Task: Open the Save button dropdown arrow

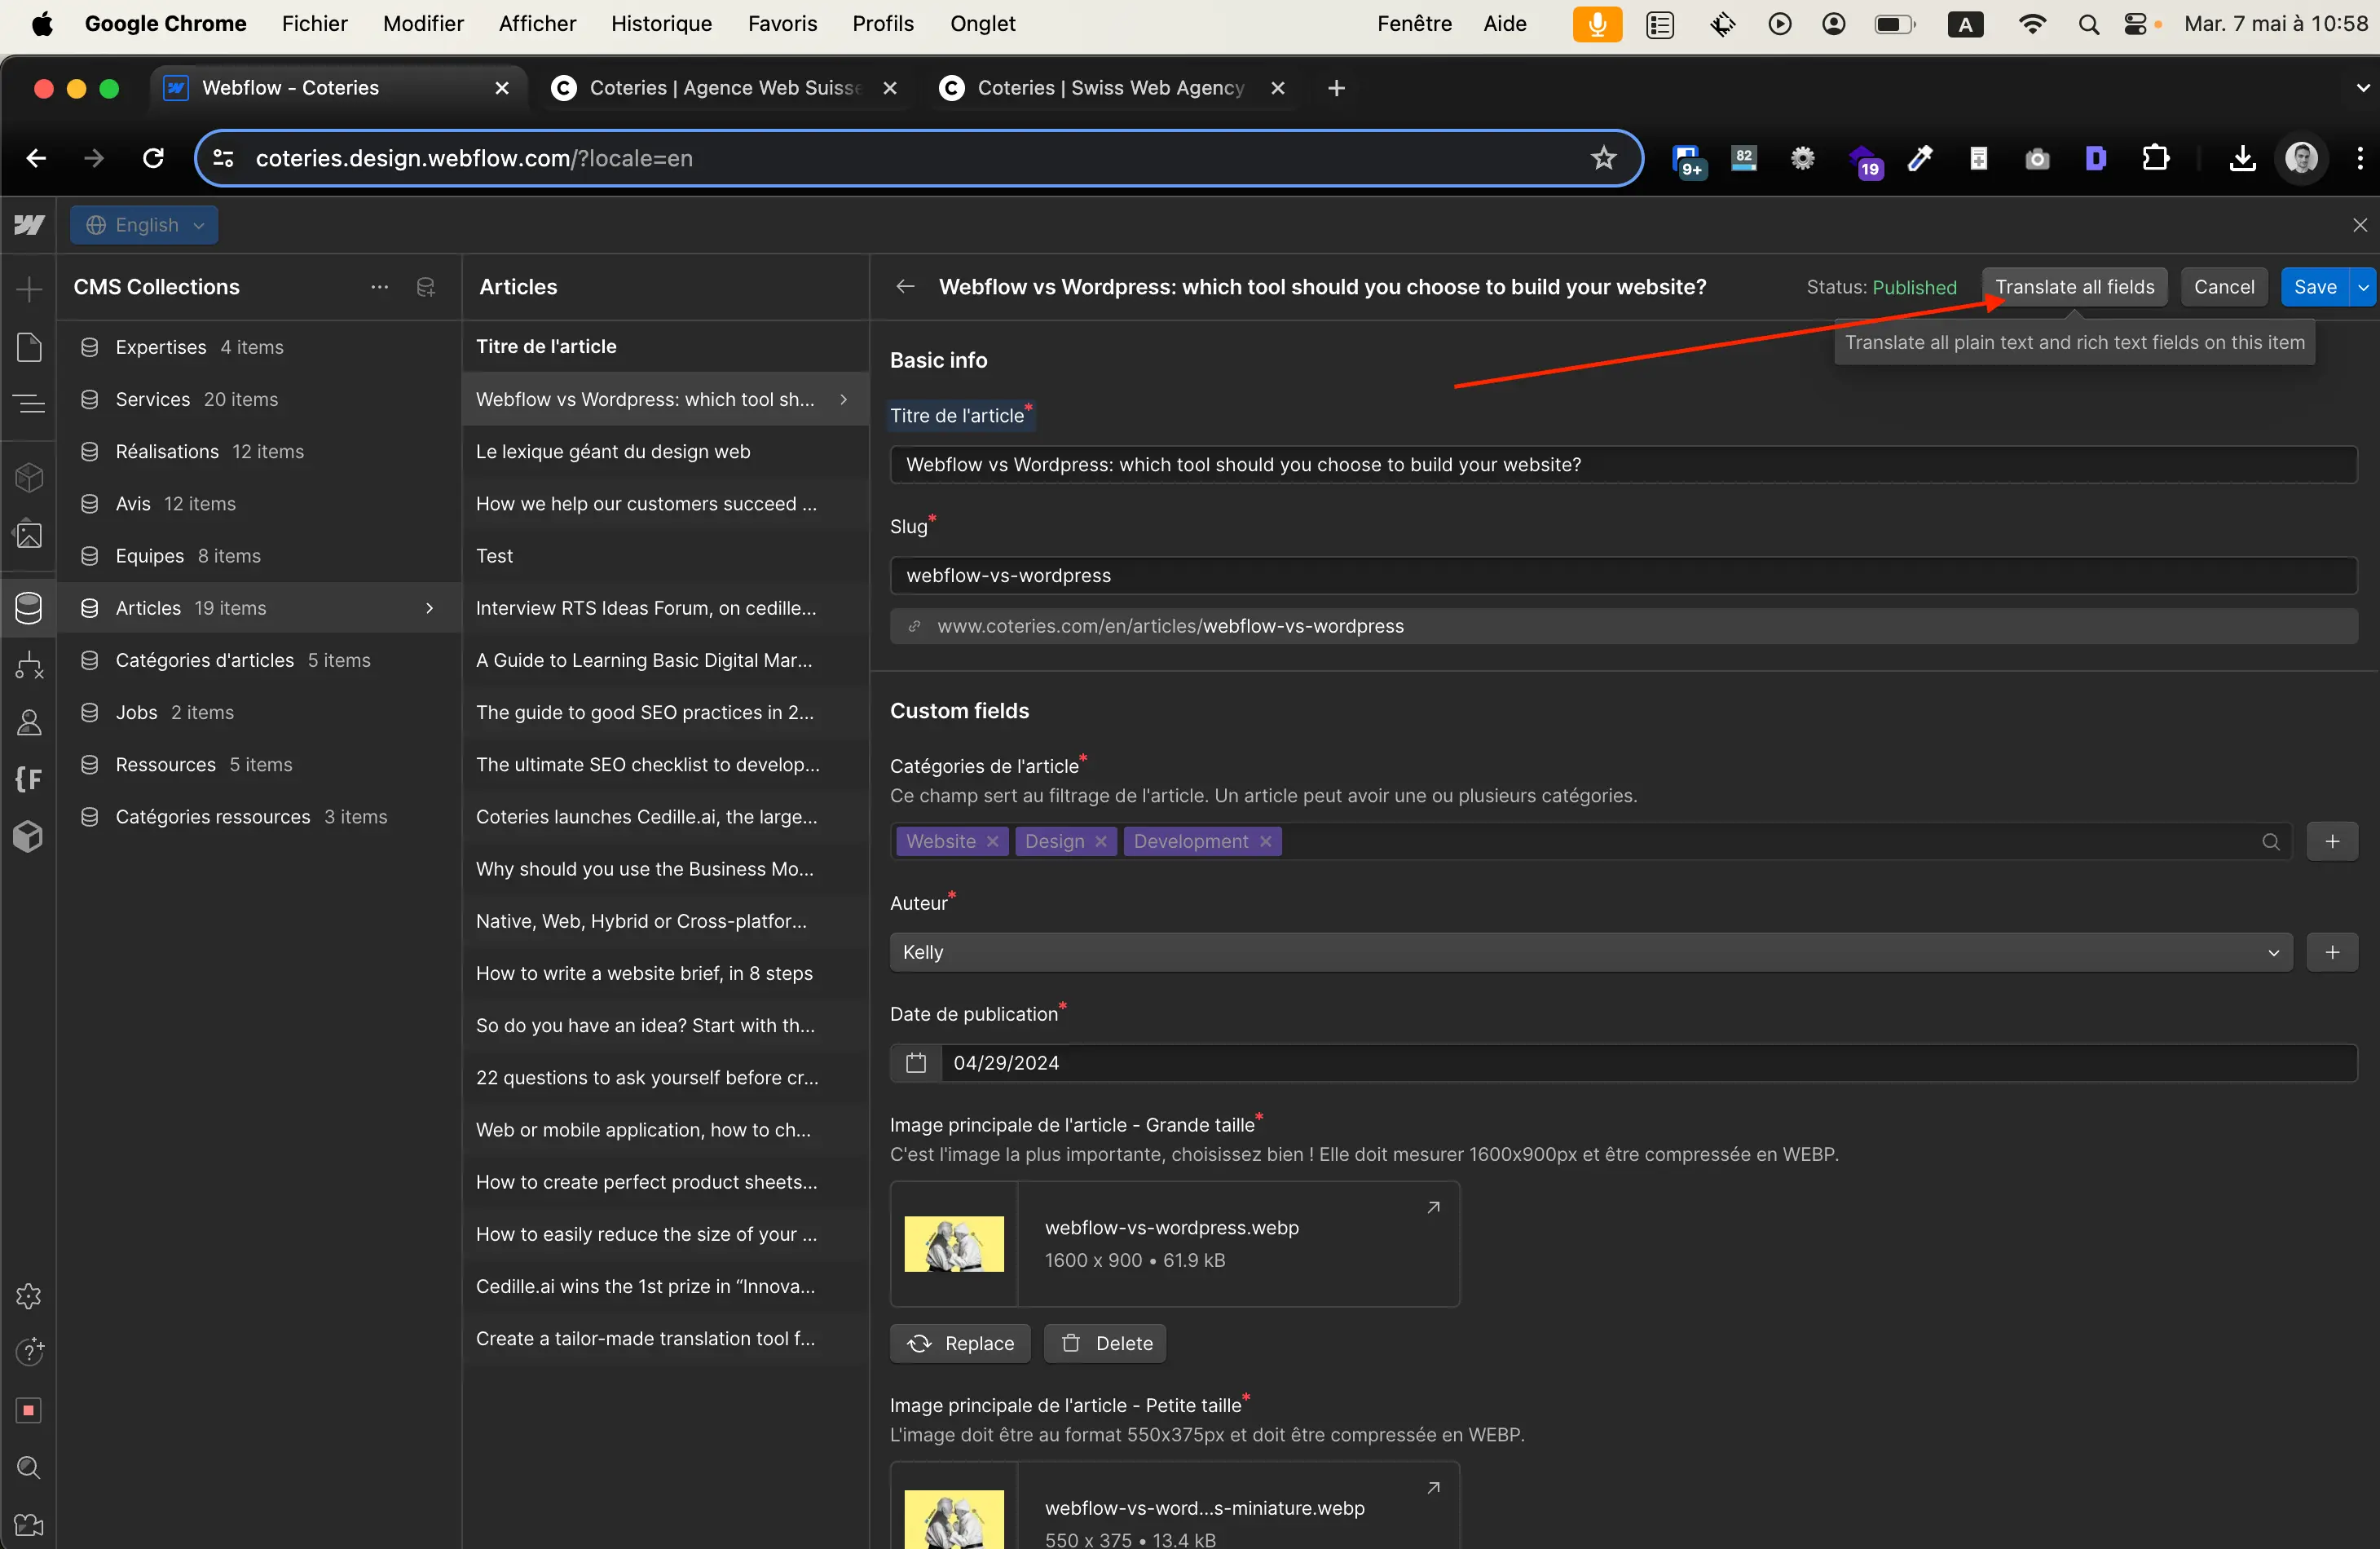Action: click(2363, 287)
